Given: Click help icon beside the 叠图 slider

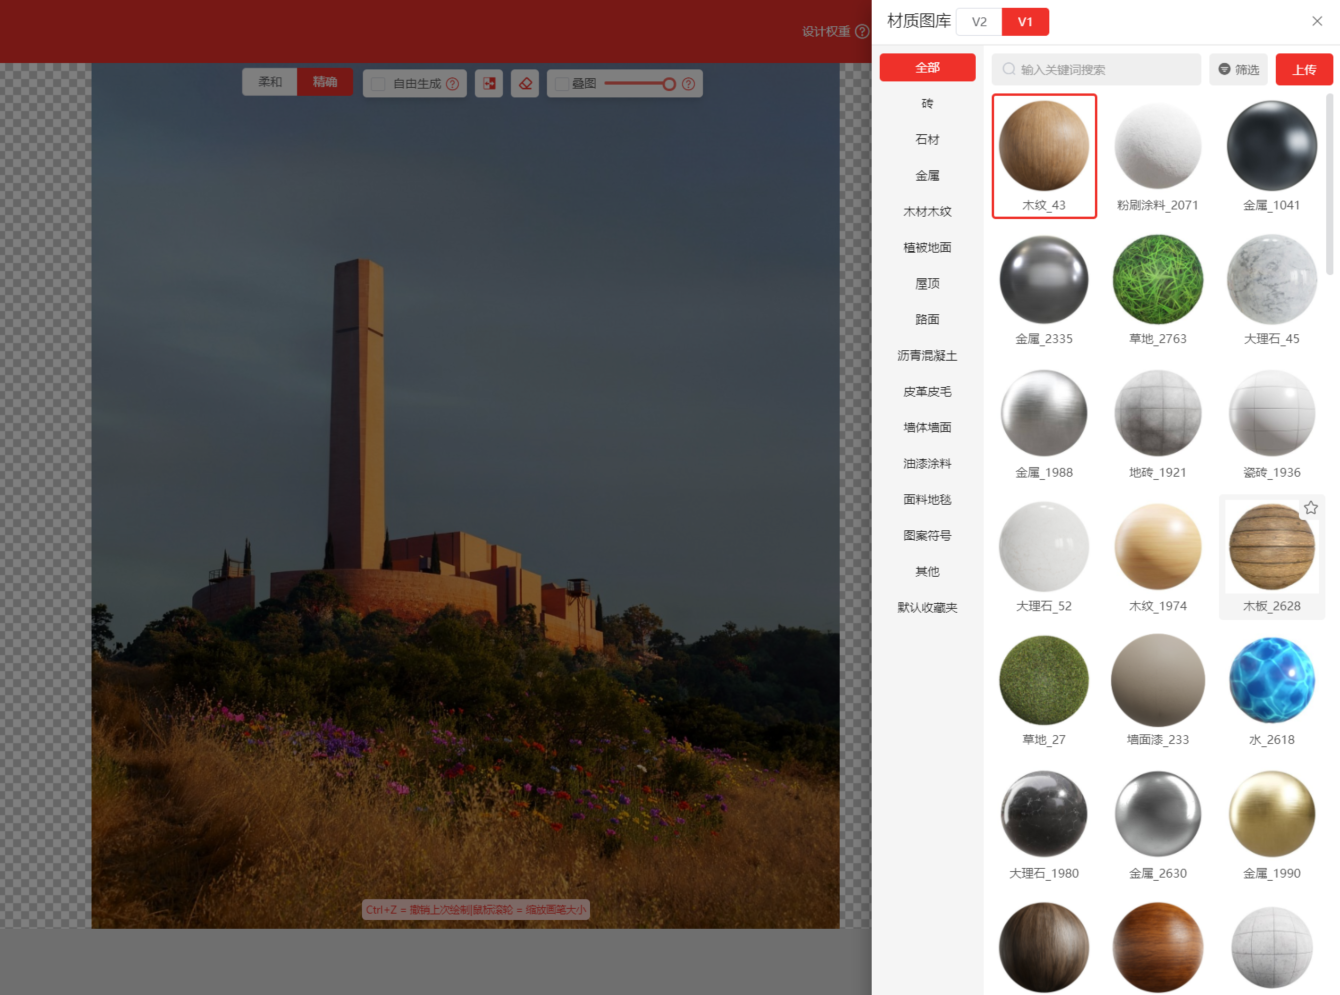Looking at the screenshot, I should click(x=688, y=84).
